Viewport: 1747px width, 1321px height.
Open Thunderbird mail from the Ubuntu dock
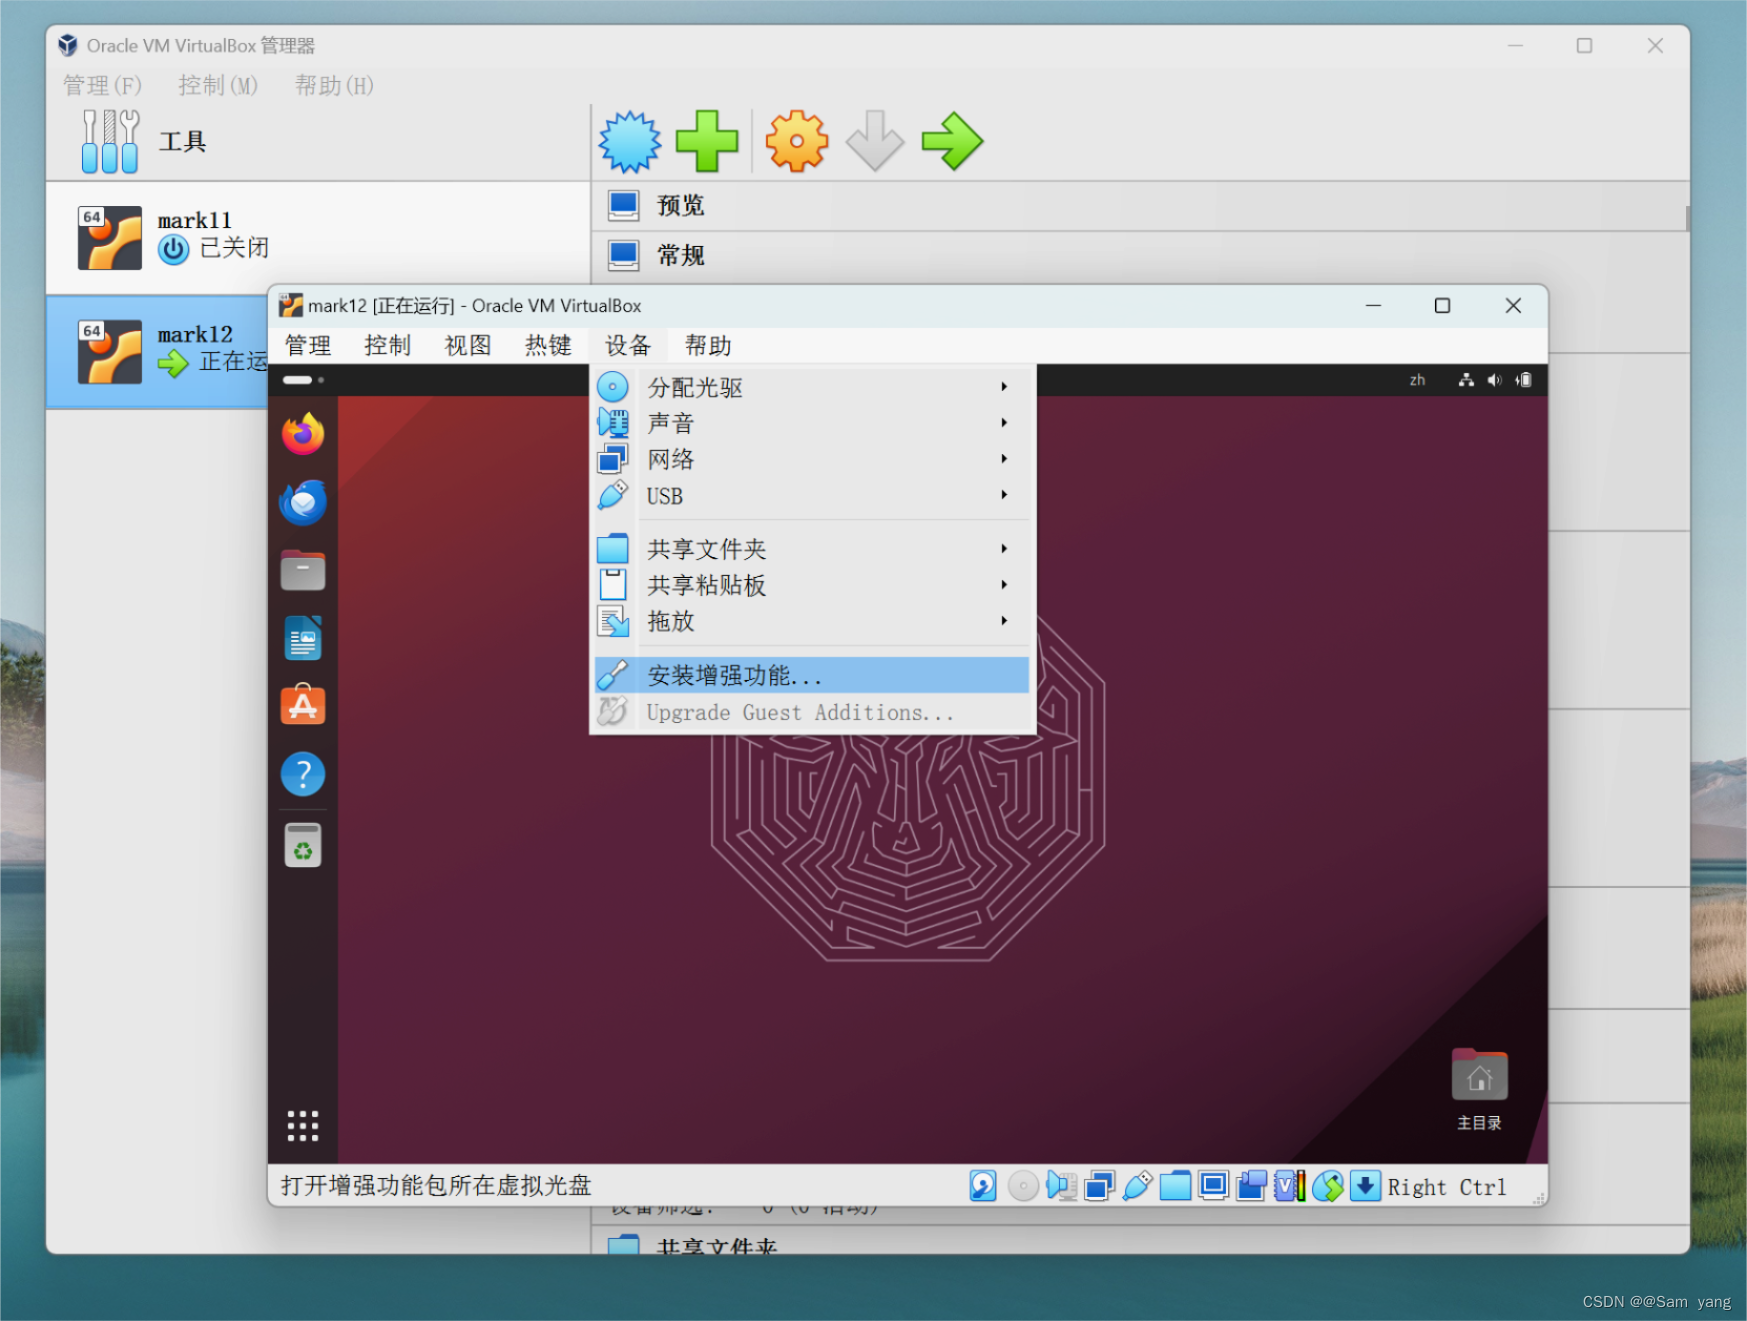point(303,502)
